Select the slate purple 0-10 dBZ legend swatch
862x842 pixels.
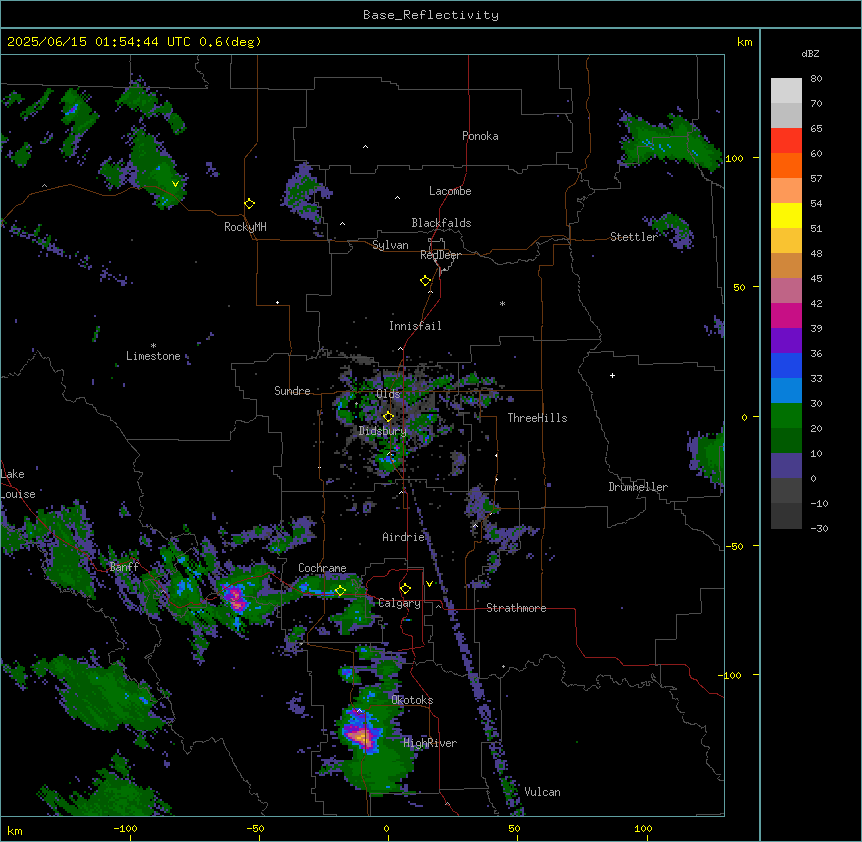click(x=786, y=466)
